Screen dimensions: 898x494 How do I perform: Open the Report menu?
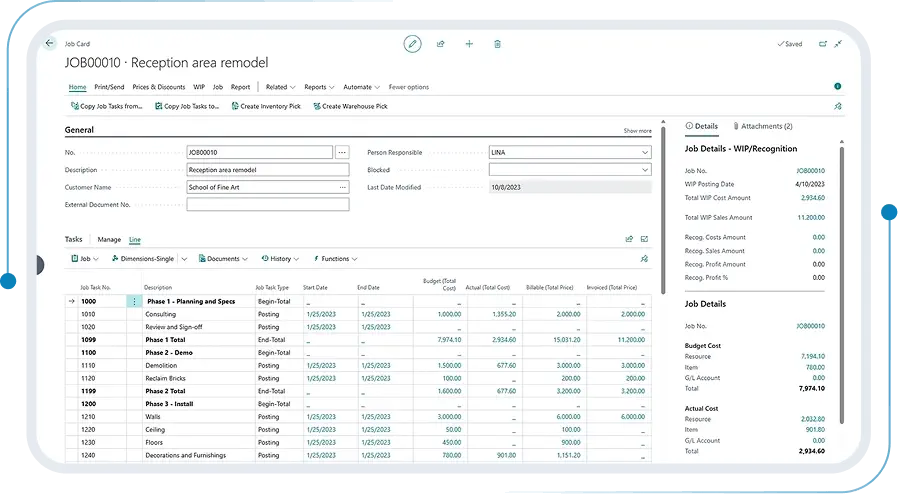point(241,87)
